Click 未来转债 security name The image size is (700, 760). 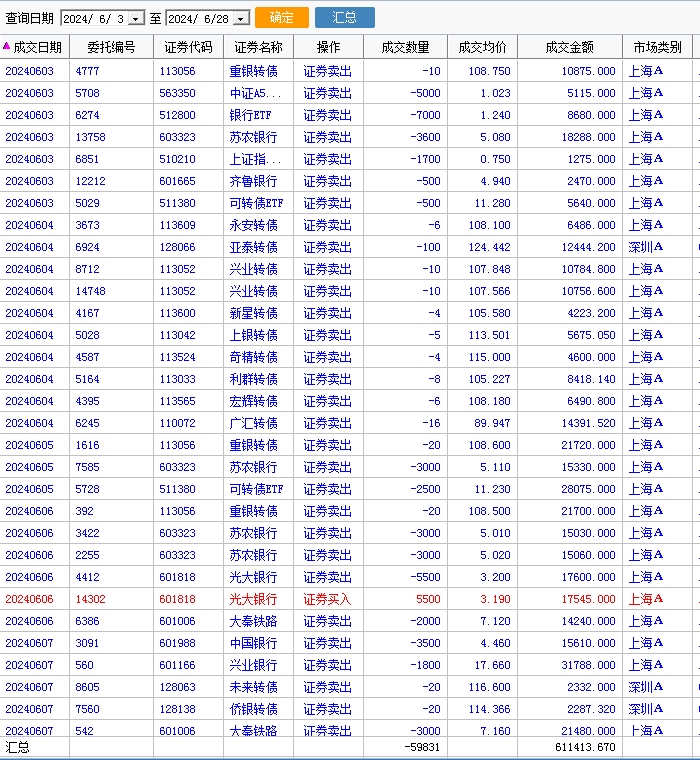pos(253,687)
